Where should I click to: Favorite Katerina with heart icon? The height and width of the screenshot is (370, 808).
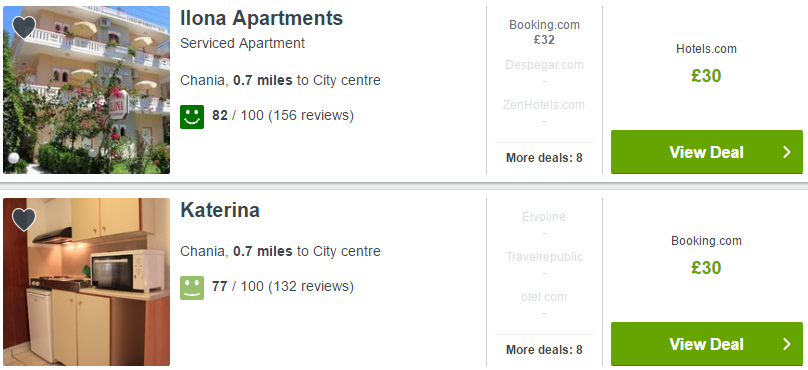click(24, 219)
